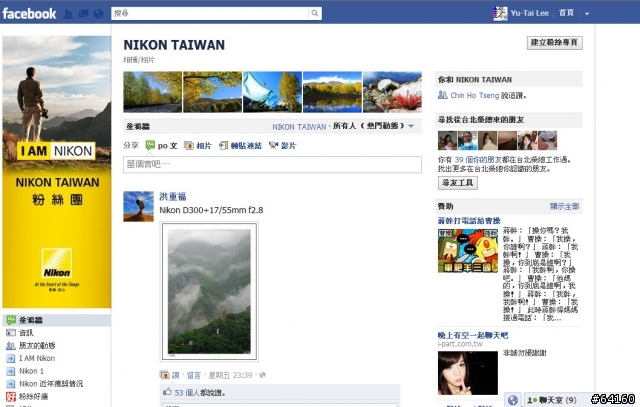Click the like thumbs-up icon under post
The width and height of the screenshot is (640, 407).
[x=167, y=392]
